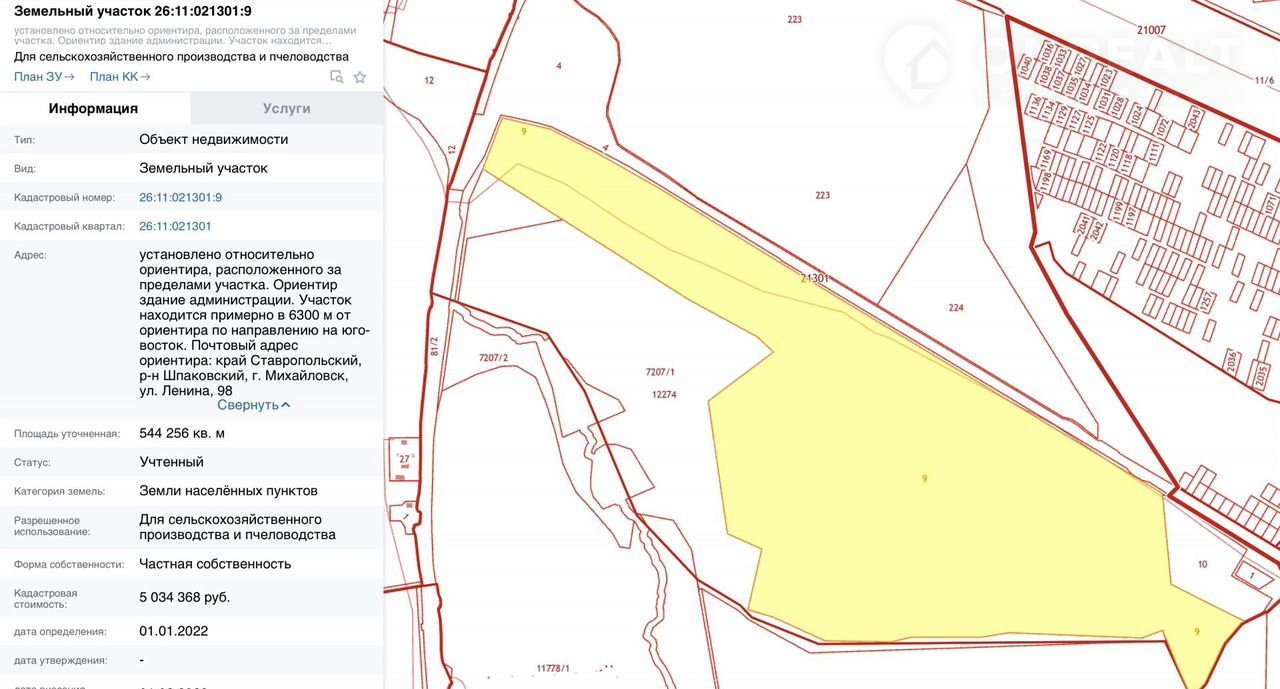Select parcel 224 on the map
Viewport: 1280px width, 689px height.
pyautogui.click(x=956, y=308)
